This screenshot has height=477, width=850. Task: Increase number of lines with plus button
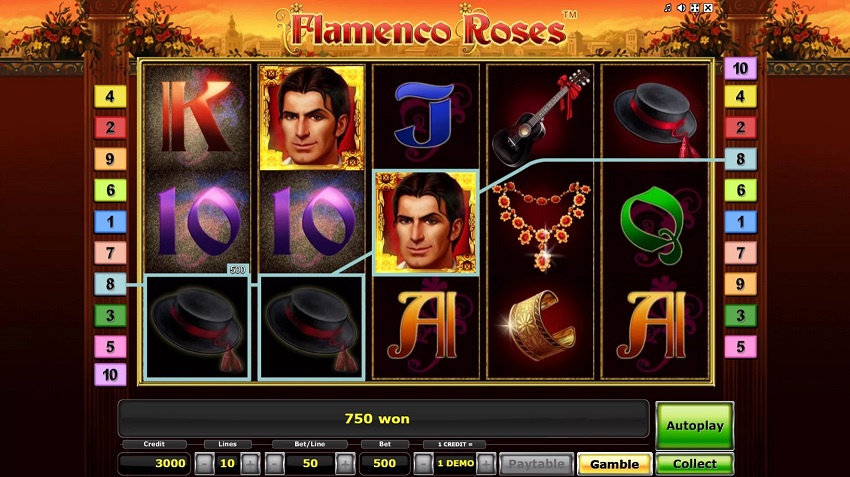click(250, 463)
